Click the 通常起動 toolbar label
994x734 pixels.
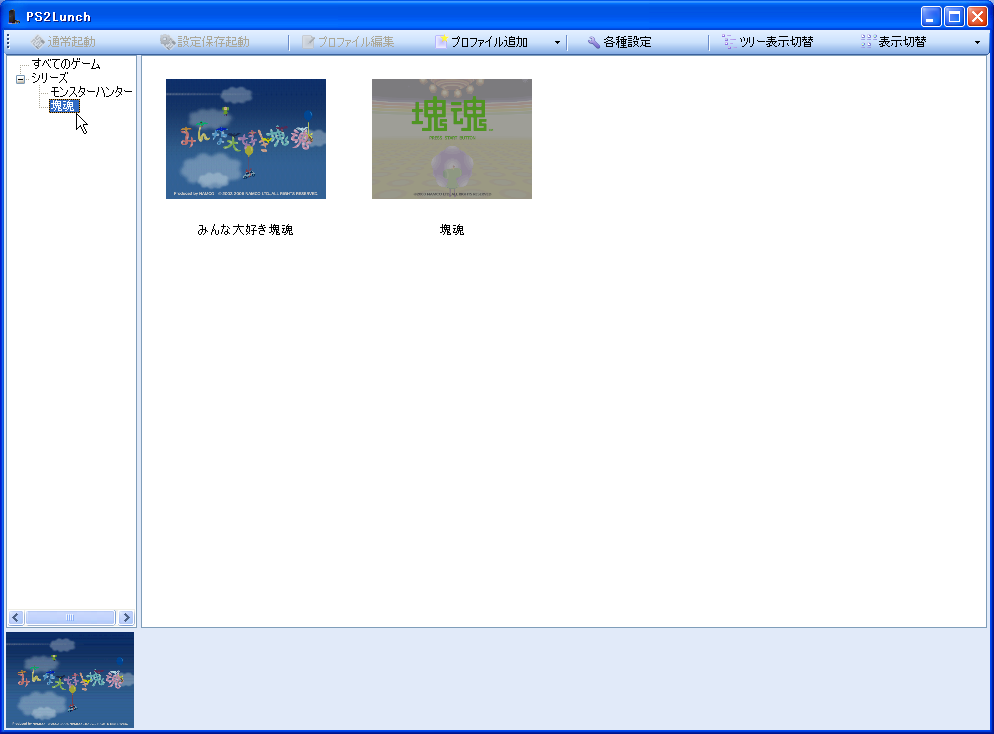(72, 42)
